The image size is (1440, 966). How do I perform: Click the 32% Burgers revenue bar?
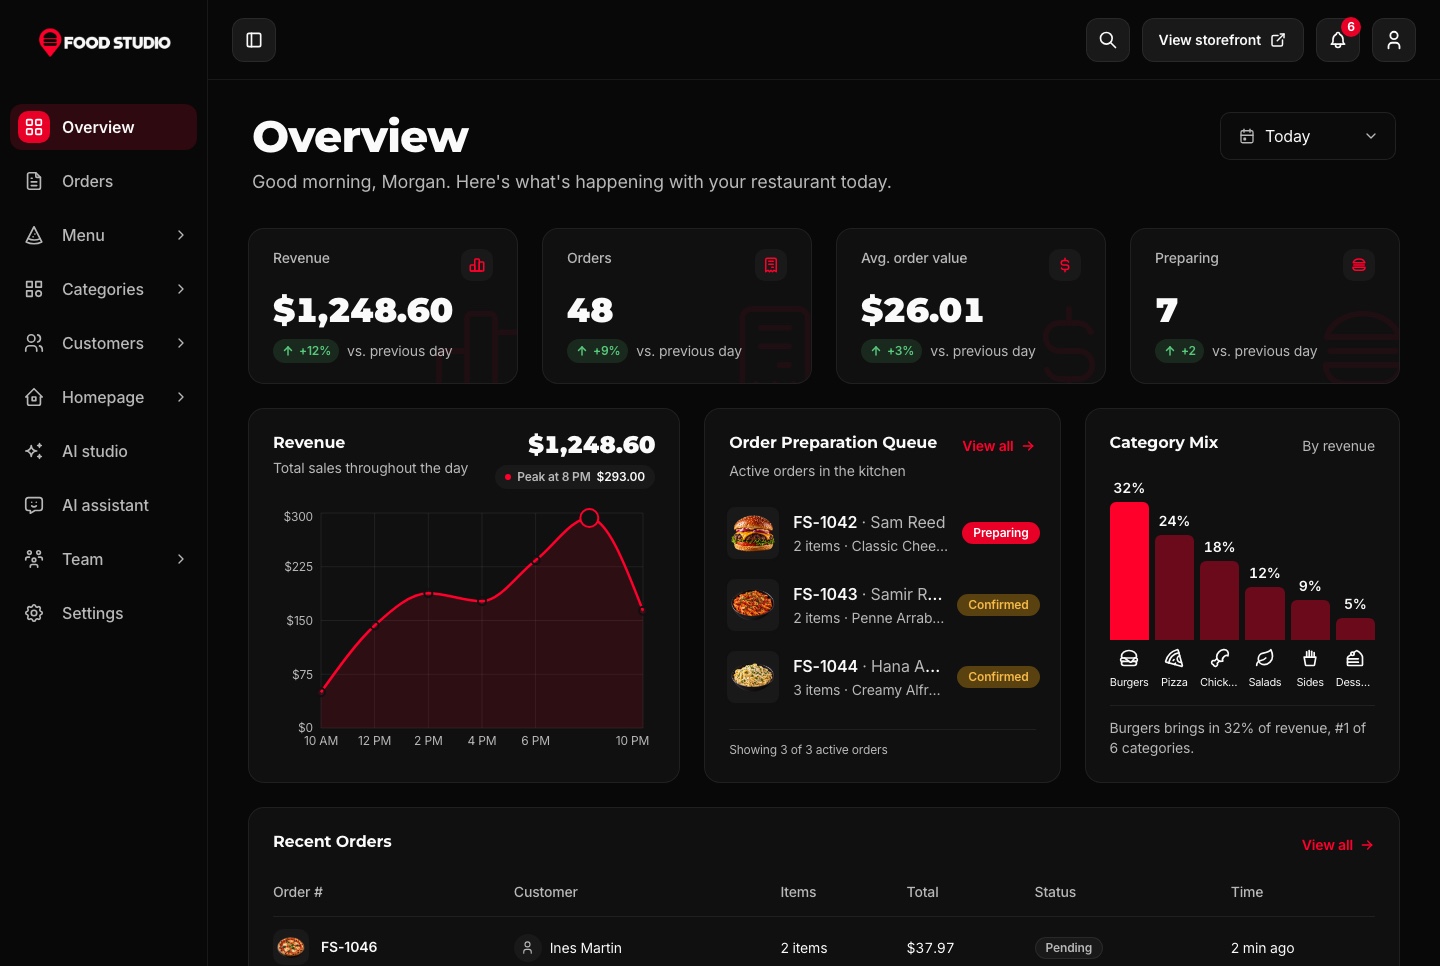(1129, 571)
